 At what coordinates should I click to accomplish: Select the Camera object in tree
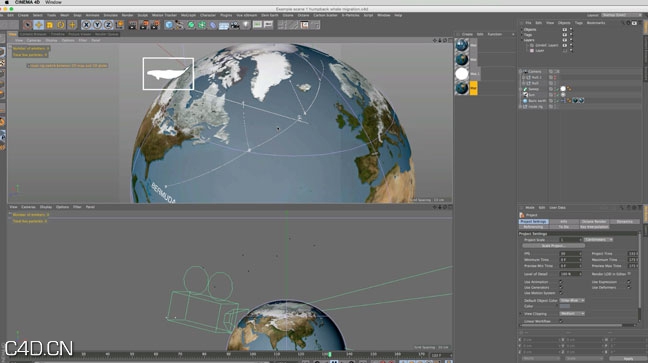coord(535,72)
